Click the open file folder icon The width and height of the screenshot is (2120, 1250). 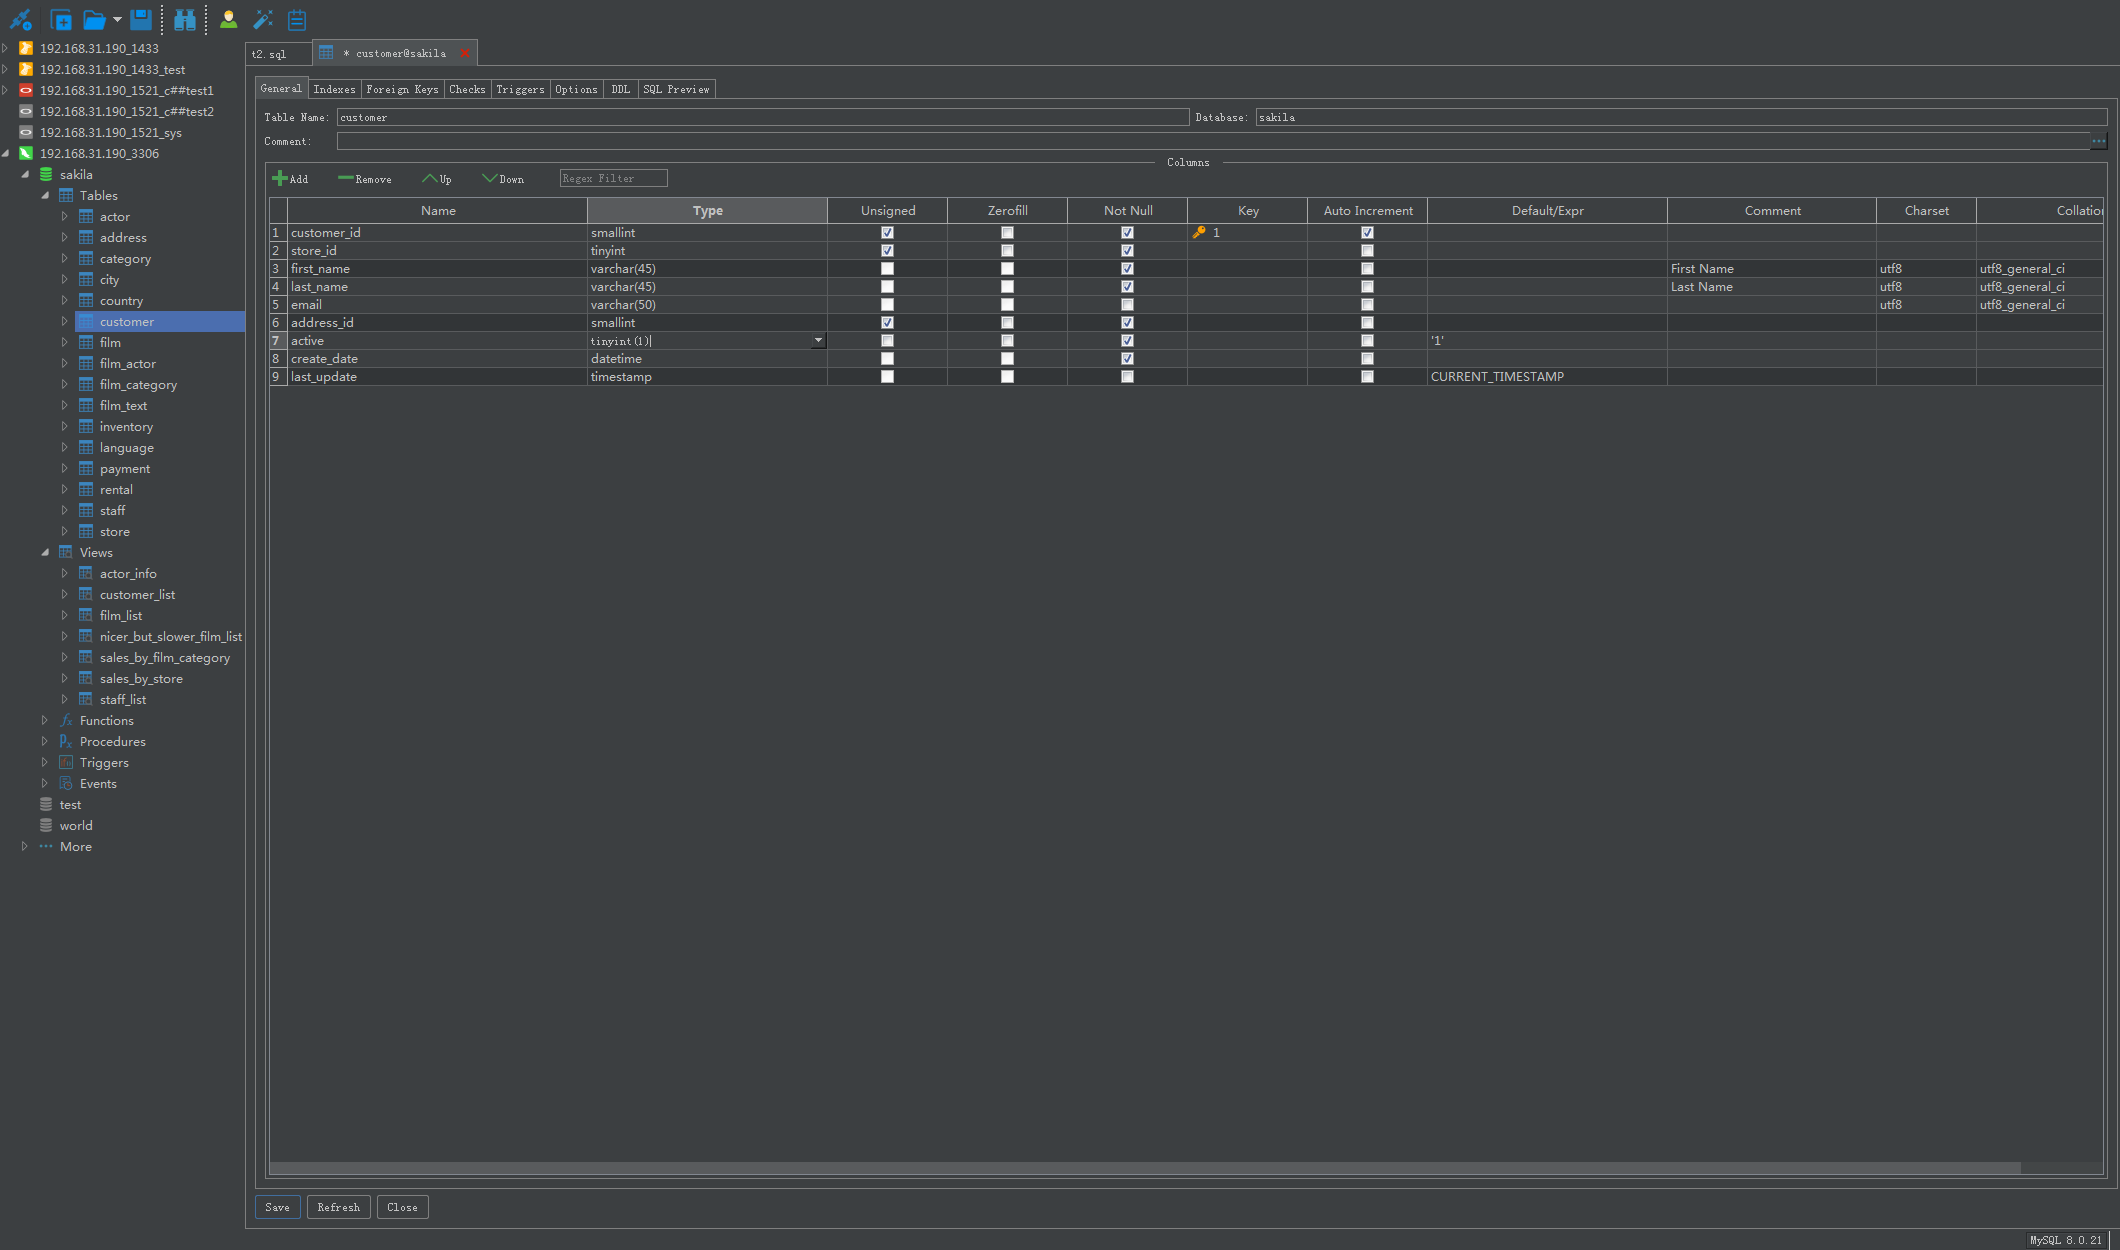pyautogui.click(x=94, y=19)
